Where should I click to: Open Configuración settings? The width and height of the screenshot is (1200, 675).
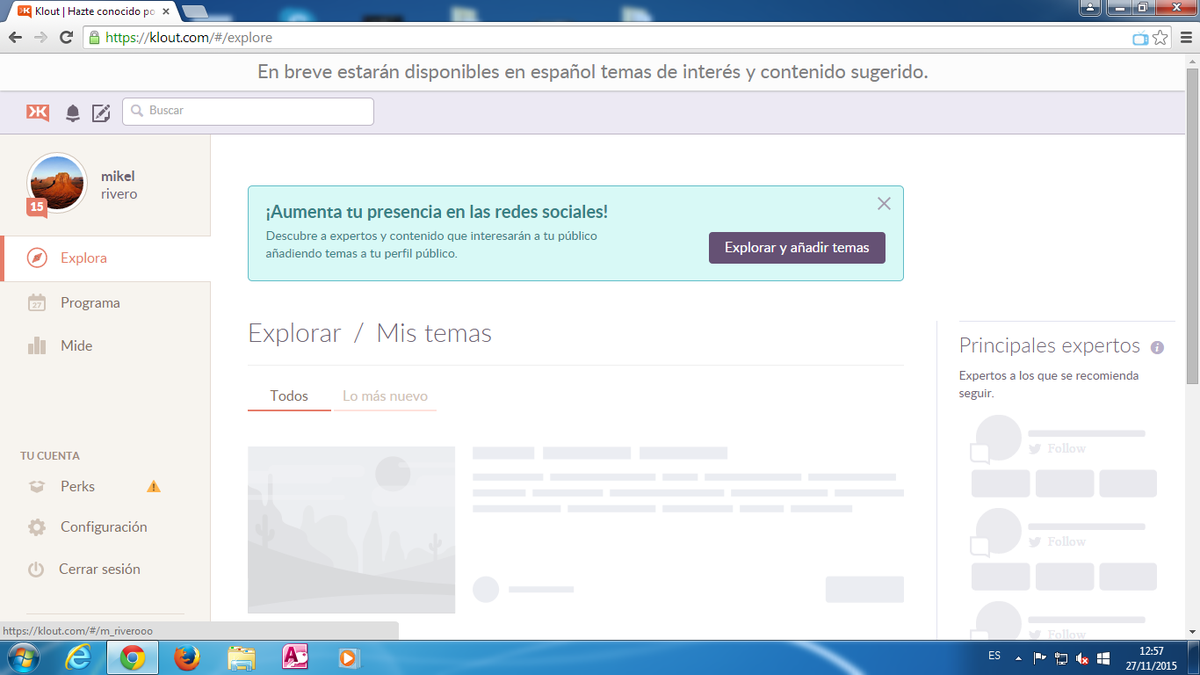click(104, 527)
